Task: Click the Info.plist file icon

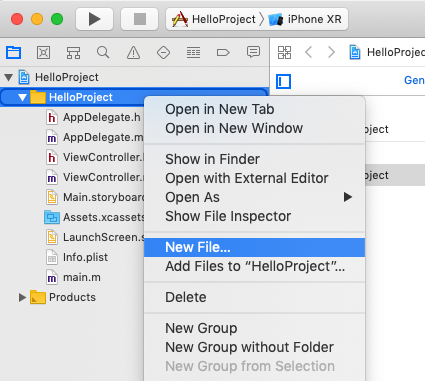Action: pos(52,257)
